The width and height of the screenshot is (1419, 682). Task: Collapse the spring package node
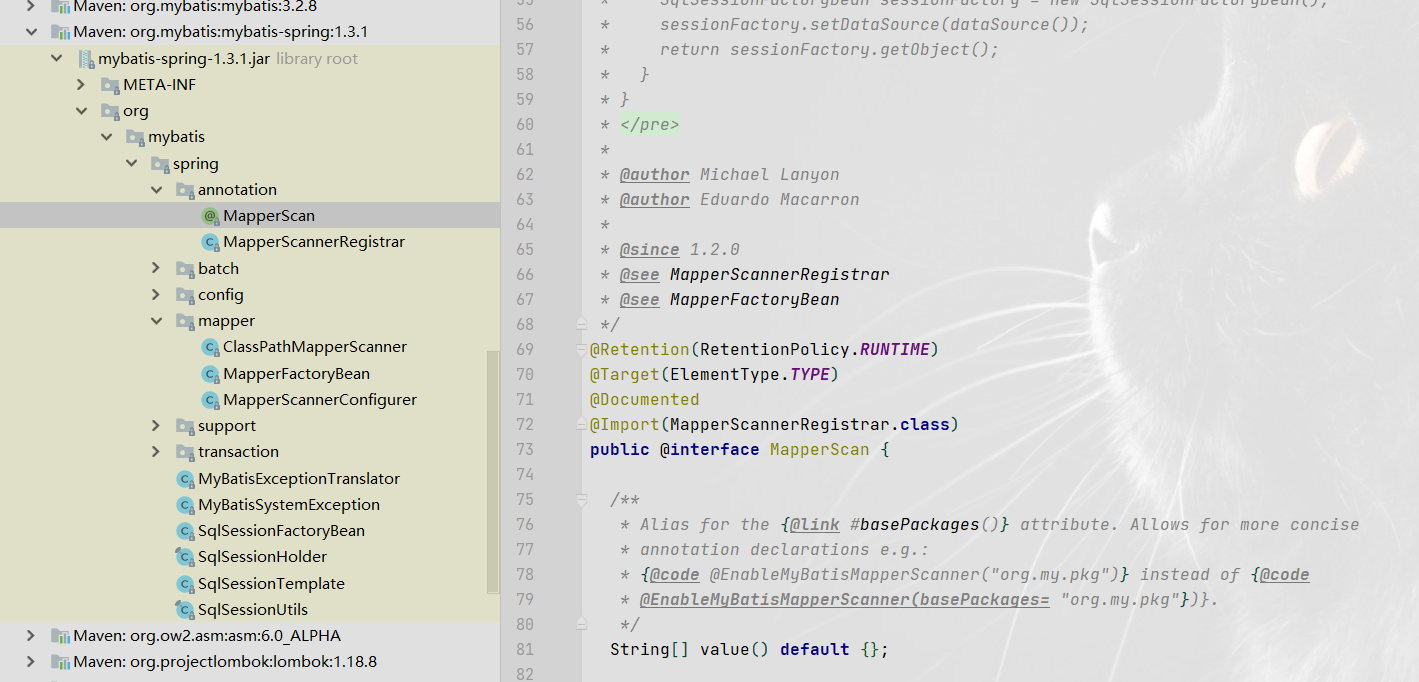(x=131, y=164)
